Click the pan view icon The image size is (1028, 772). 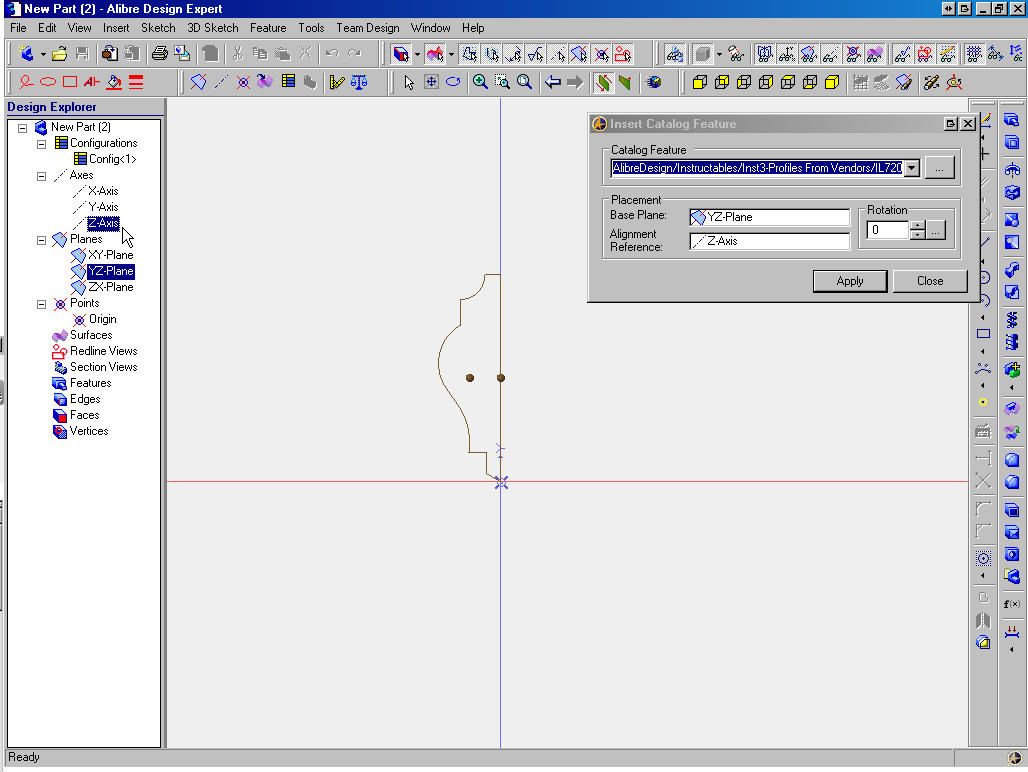coord(430,82)
